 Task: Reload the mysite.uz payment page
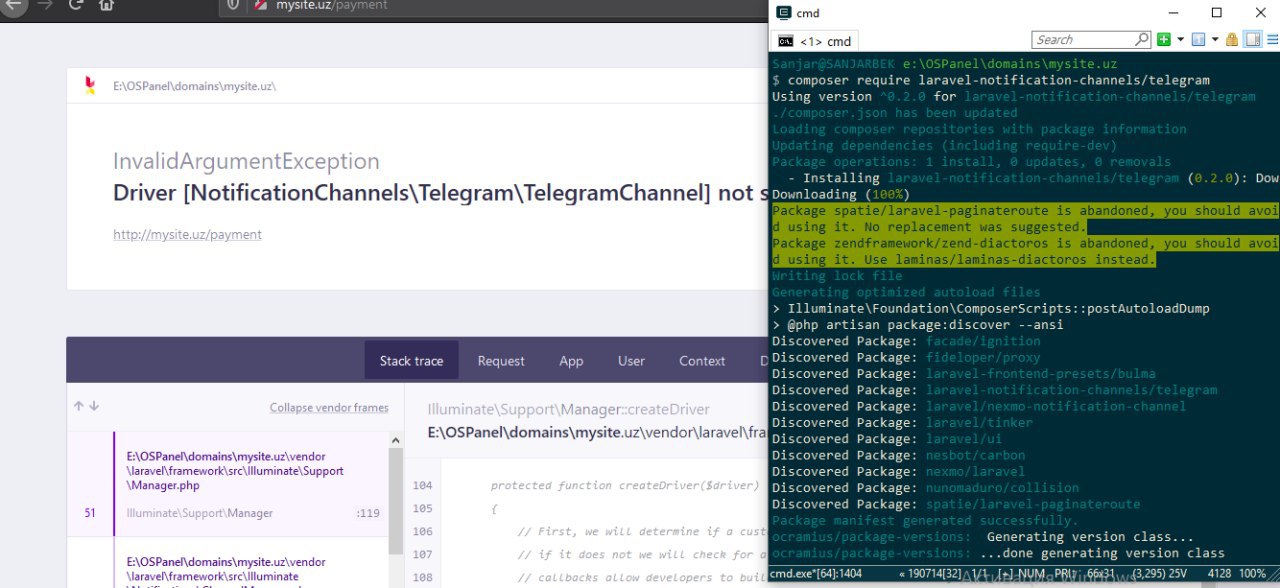(75, 5)
